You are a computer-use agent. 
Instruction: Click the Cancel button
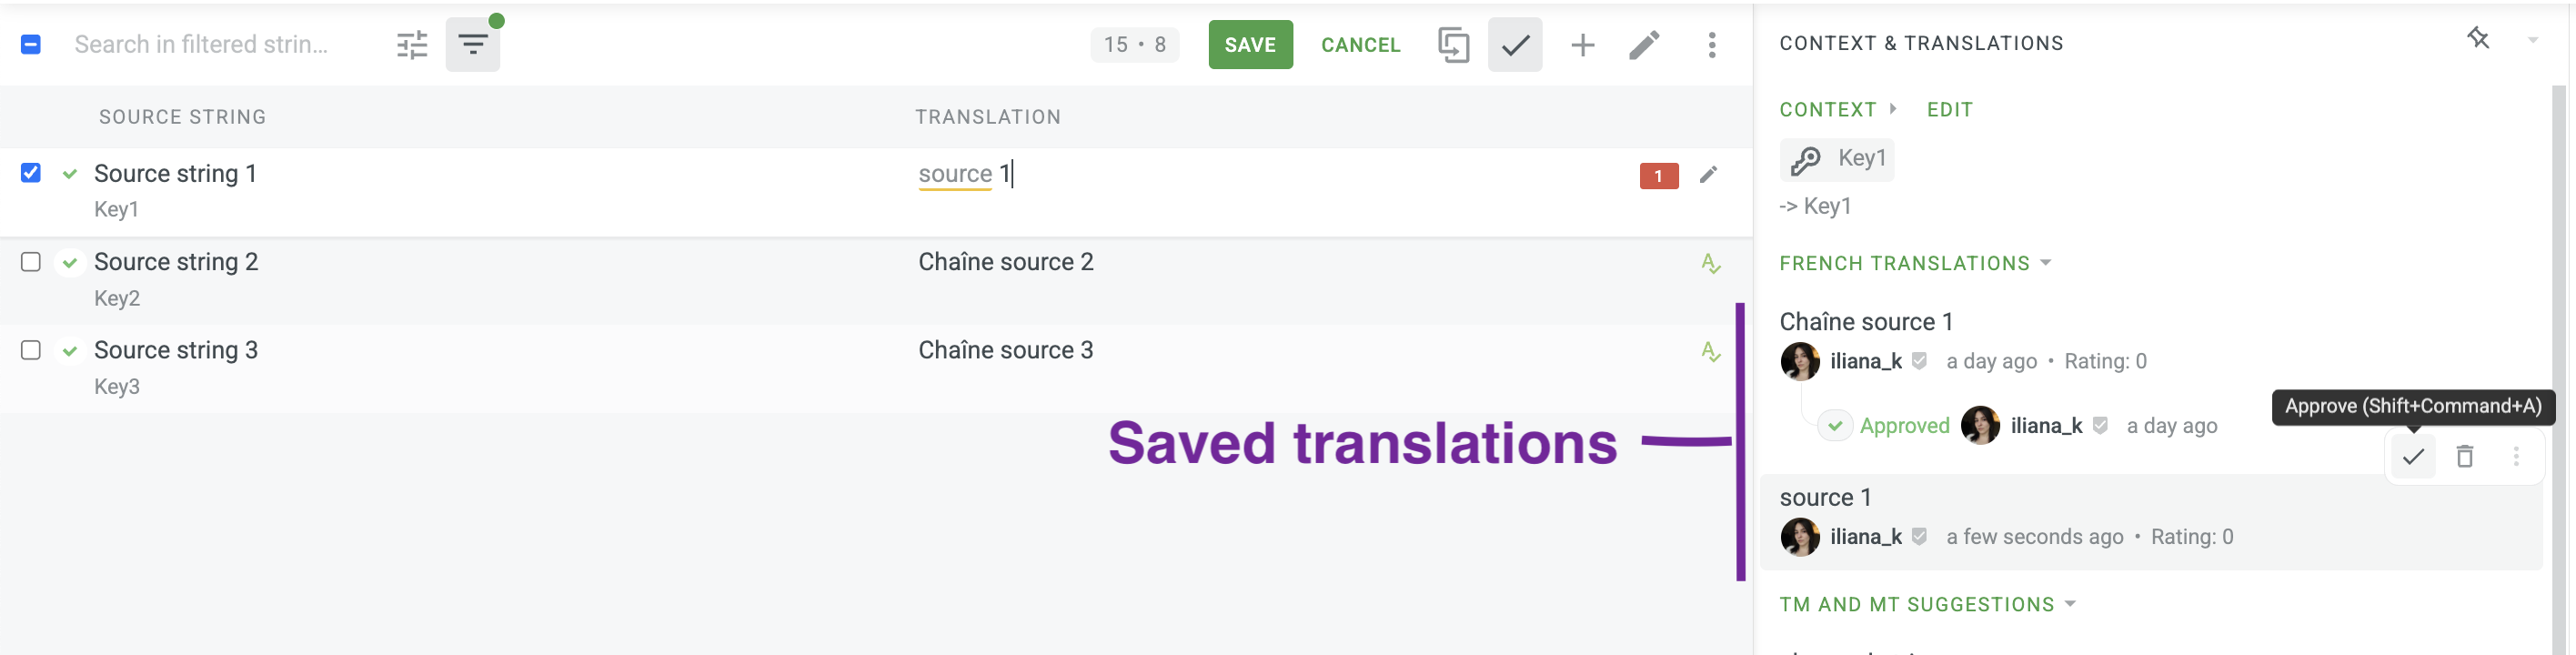click(1360, 45)
